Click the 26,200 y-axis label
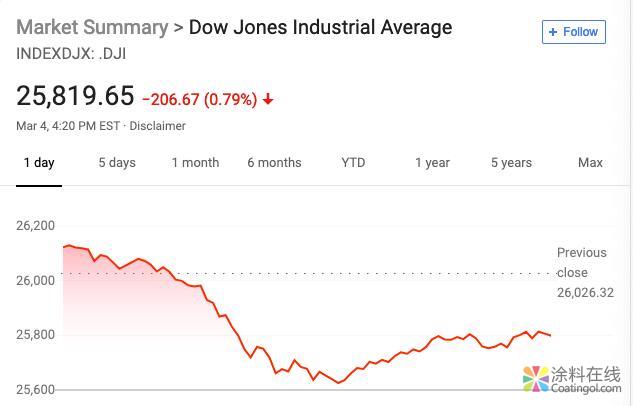The image size is (633, 406). pyautogui.click(x=36, y=226)
